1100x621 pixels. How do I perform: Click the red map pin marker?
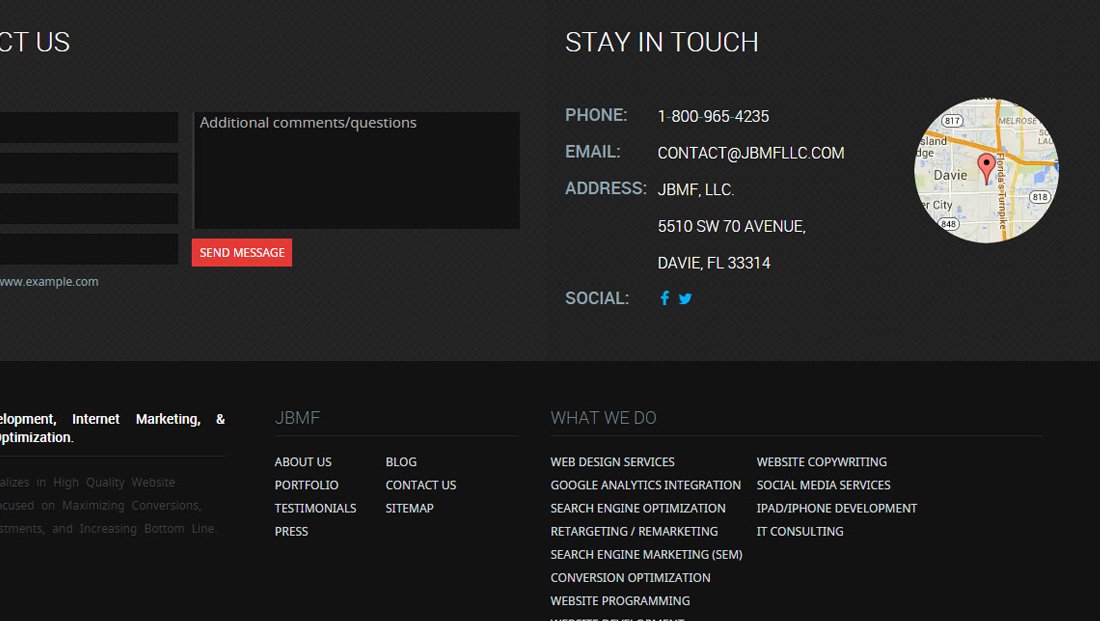(986, 168)
